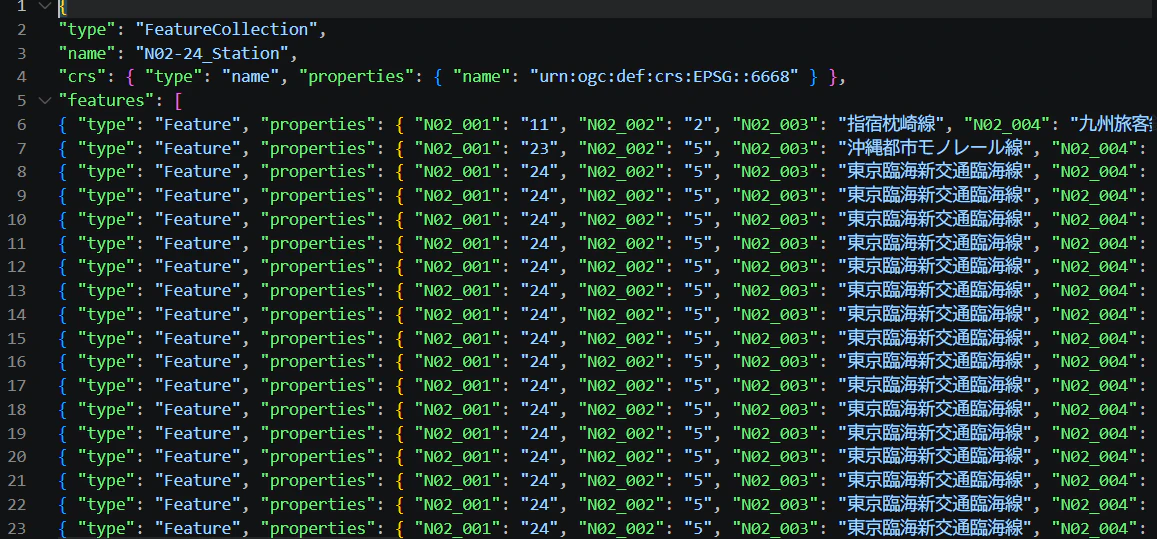Click line number 6 in the gutter
The width and height of the screenshot is (1157, 539).
(21, 125)
